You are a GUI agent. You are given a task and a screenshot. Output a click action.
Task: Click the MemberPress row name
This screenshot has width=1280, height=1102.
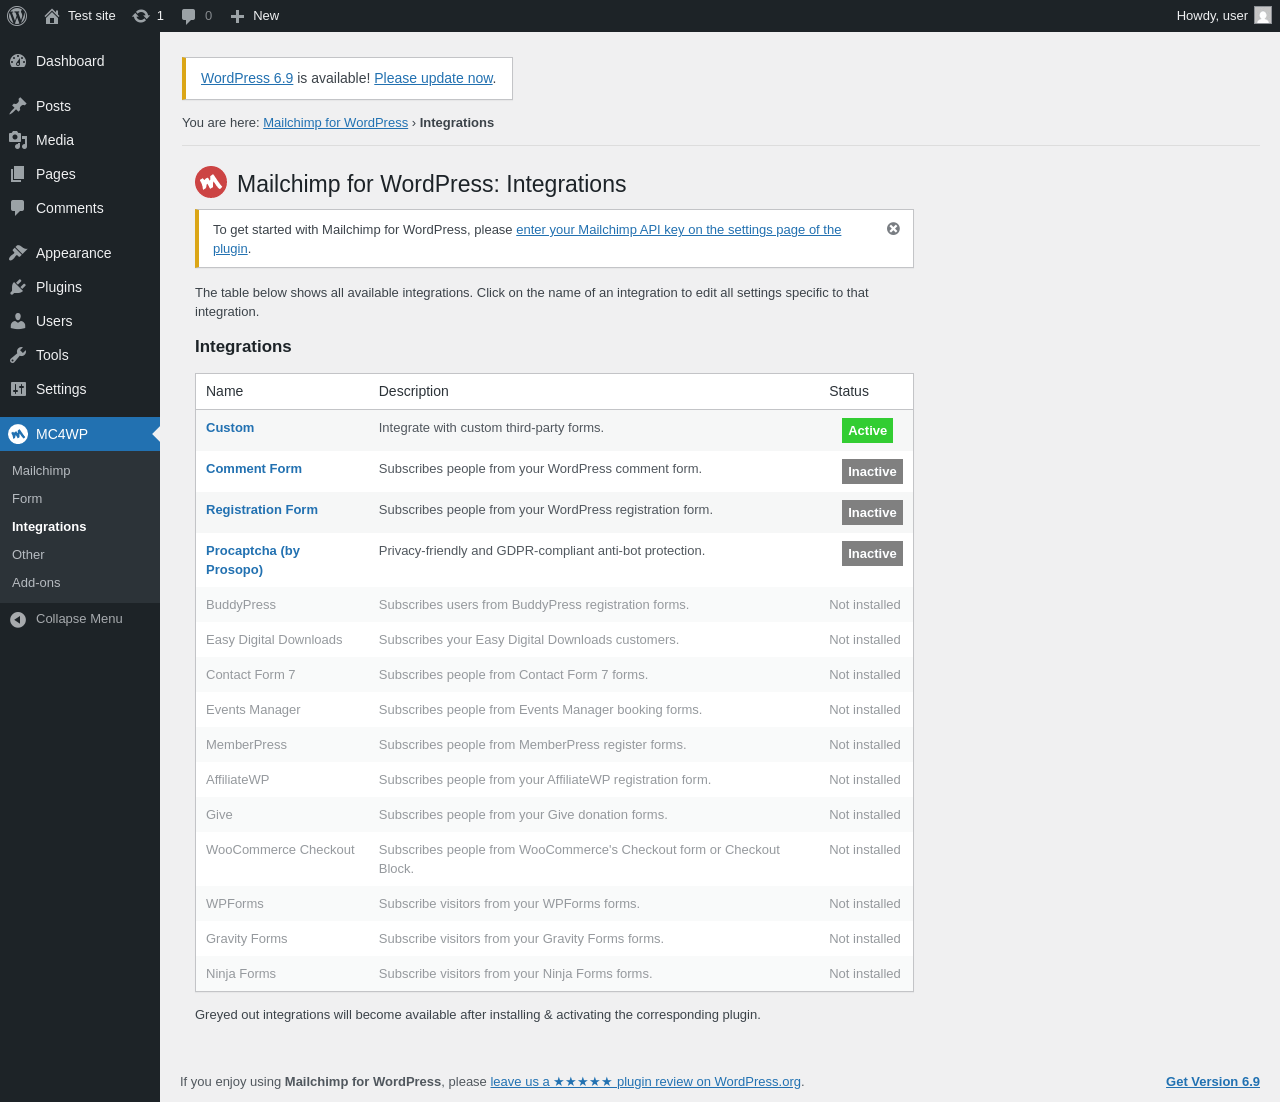[246, 745]
